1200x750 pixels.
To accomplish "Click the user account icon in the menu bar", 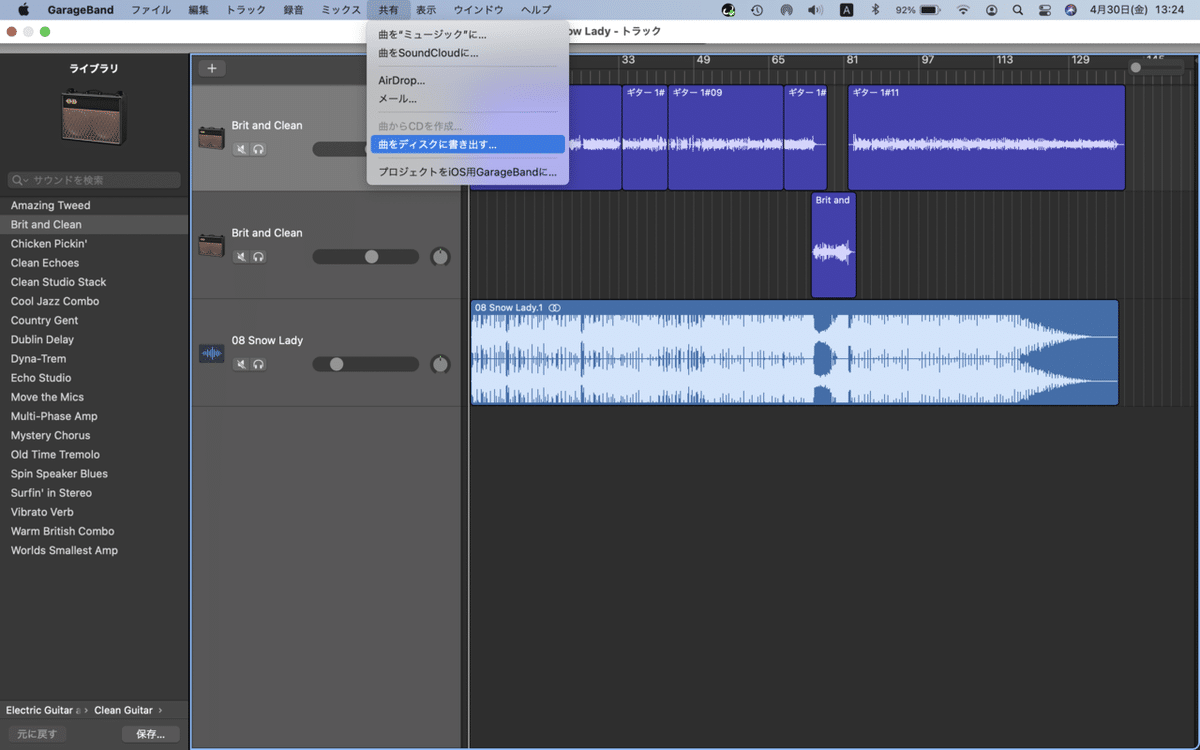I will (991, 10).
